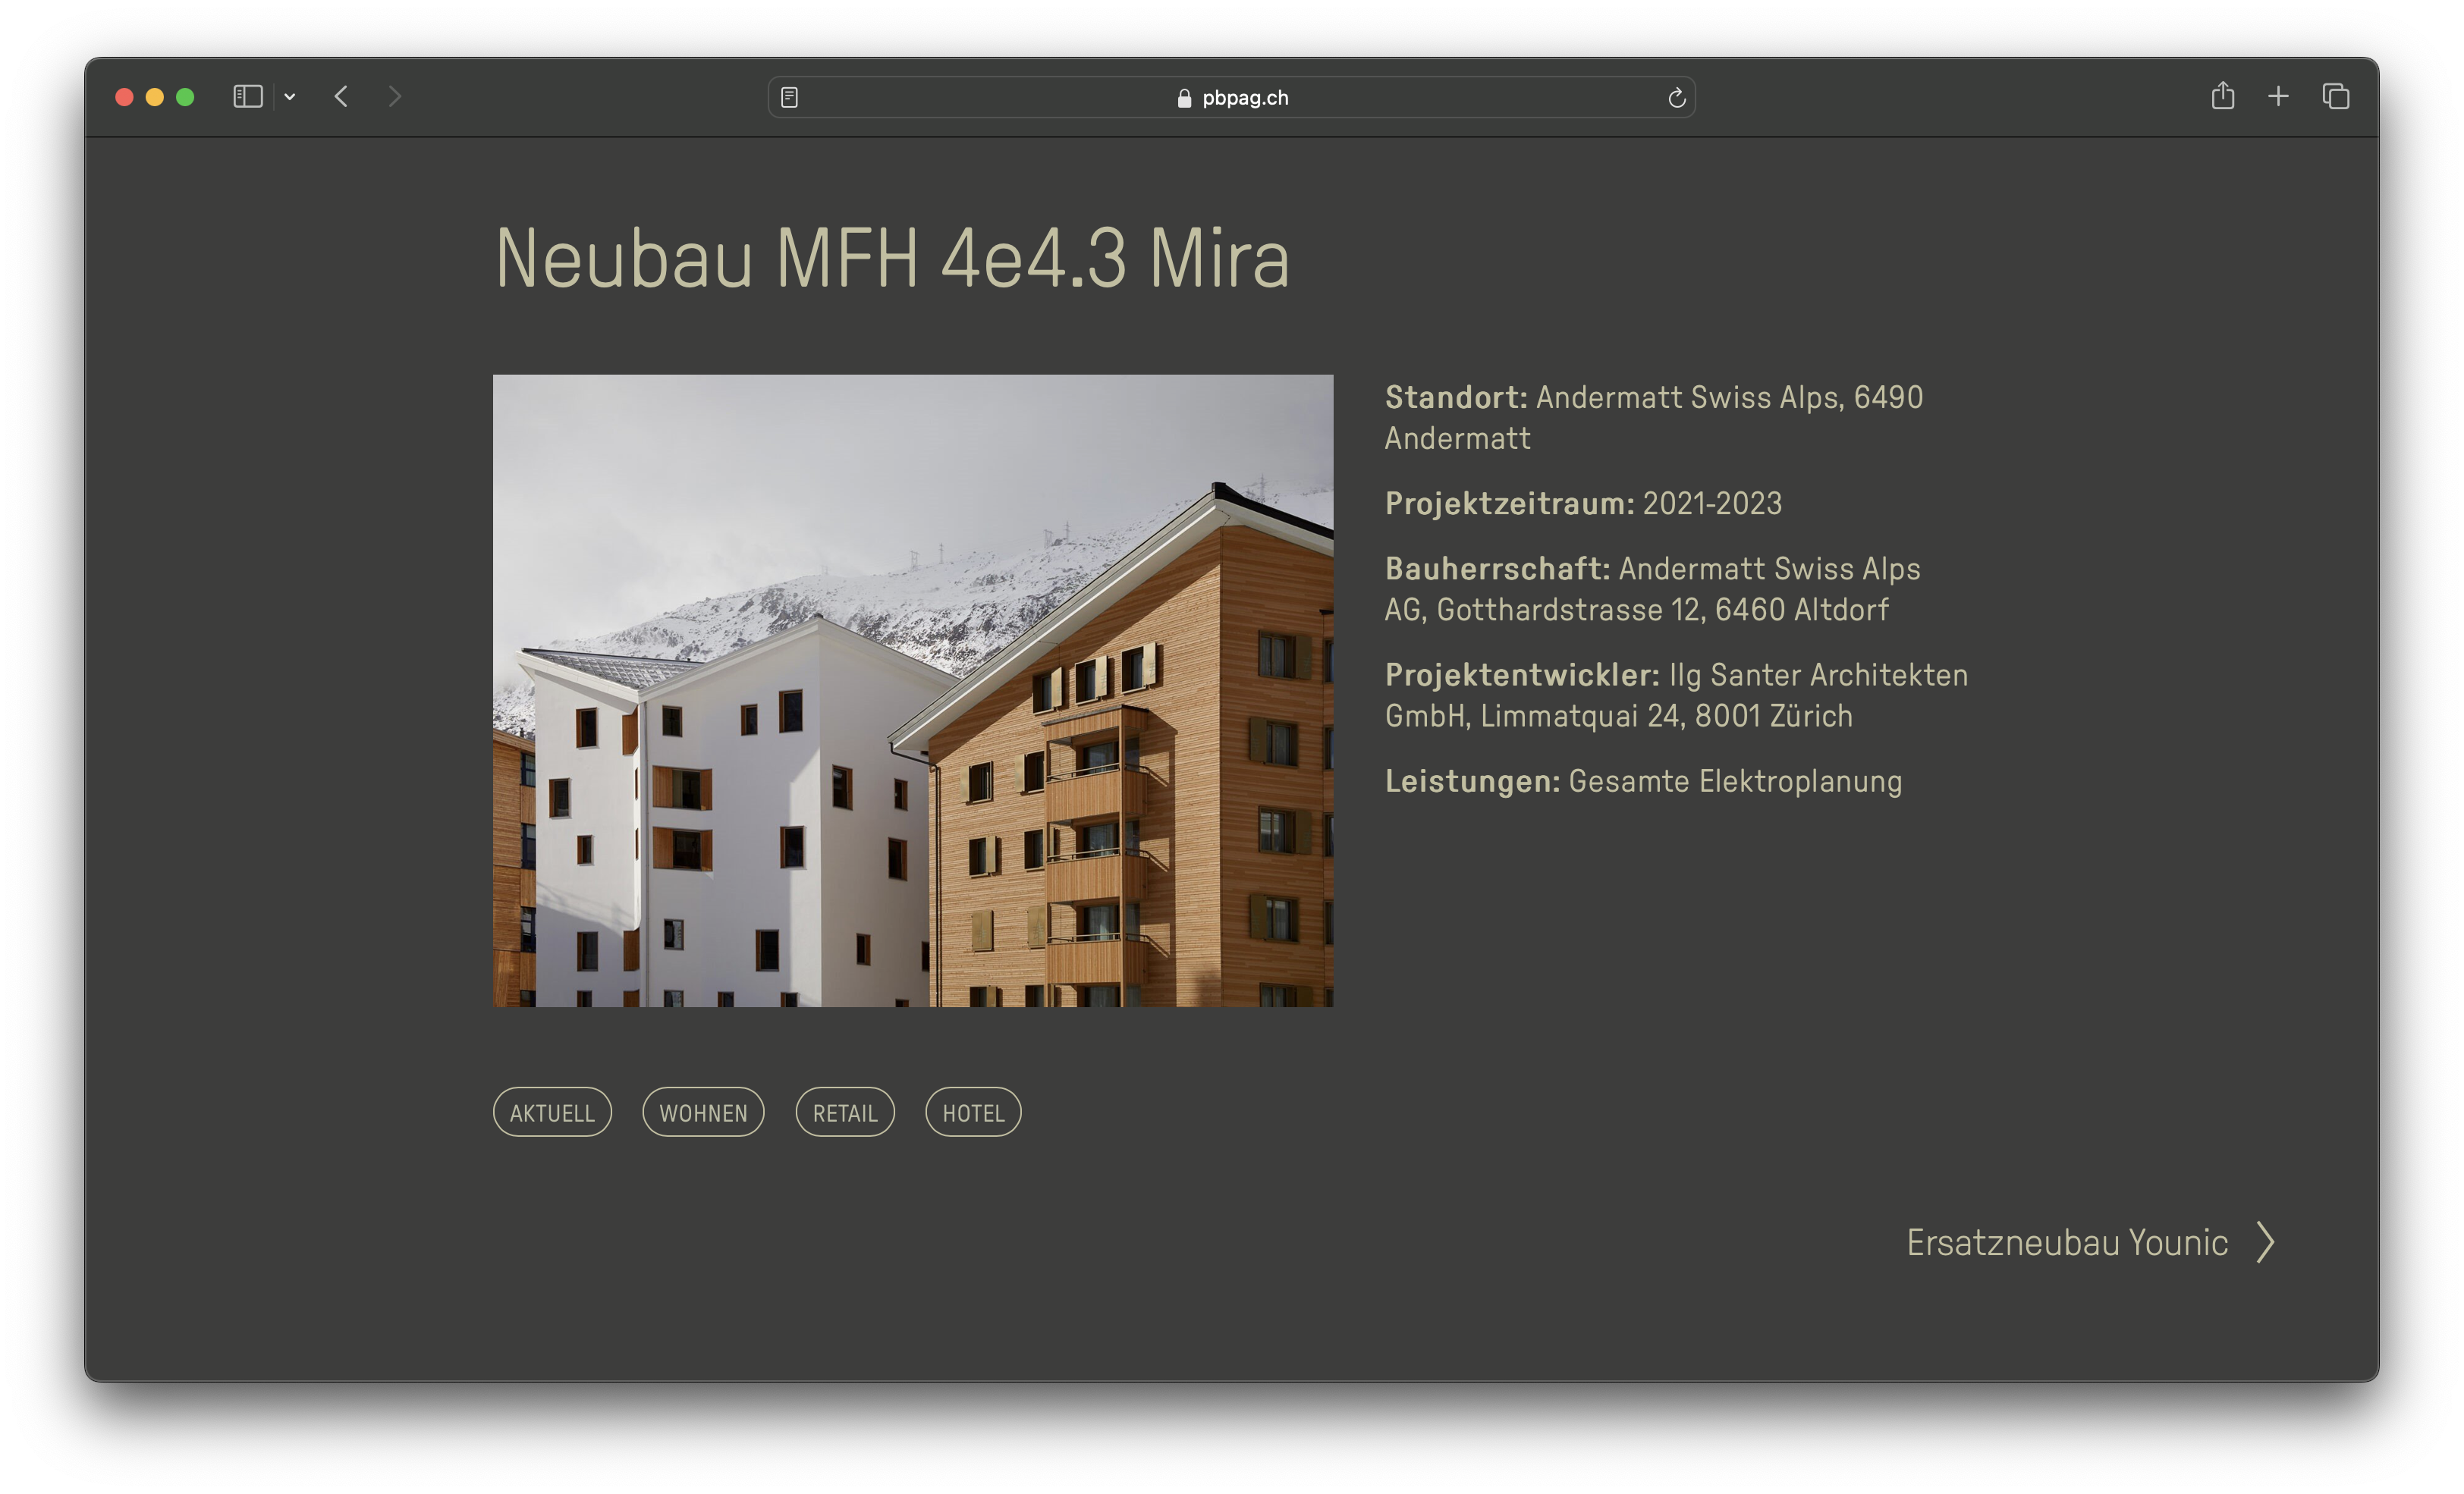Image resolution: width=2464 pixels, height=1494 pixels.
Task: Select the HOTEL filter tag
Action: [973, 1113]
